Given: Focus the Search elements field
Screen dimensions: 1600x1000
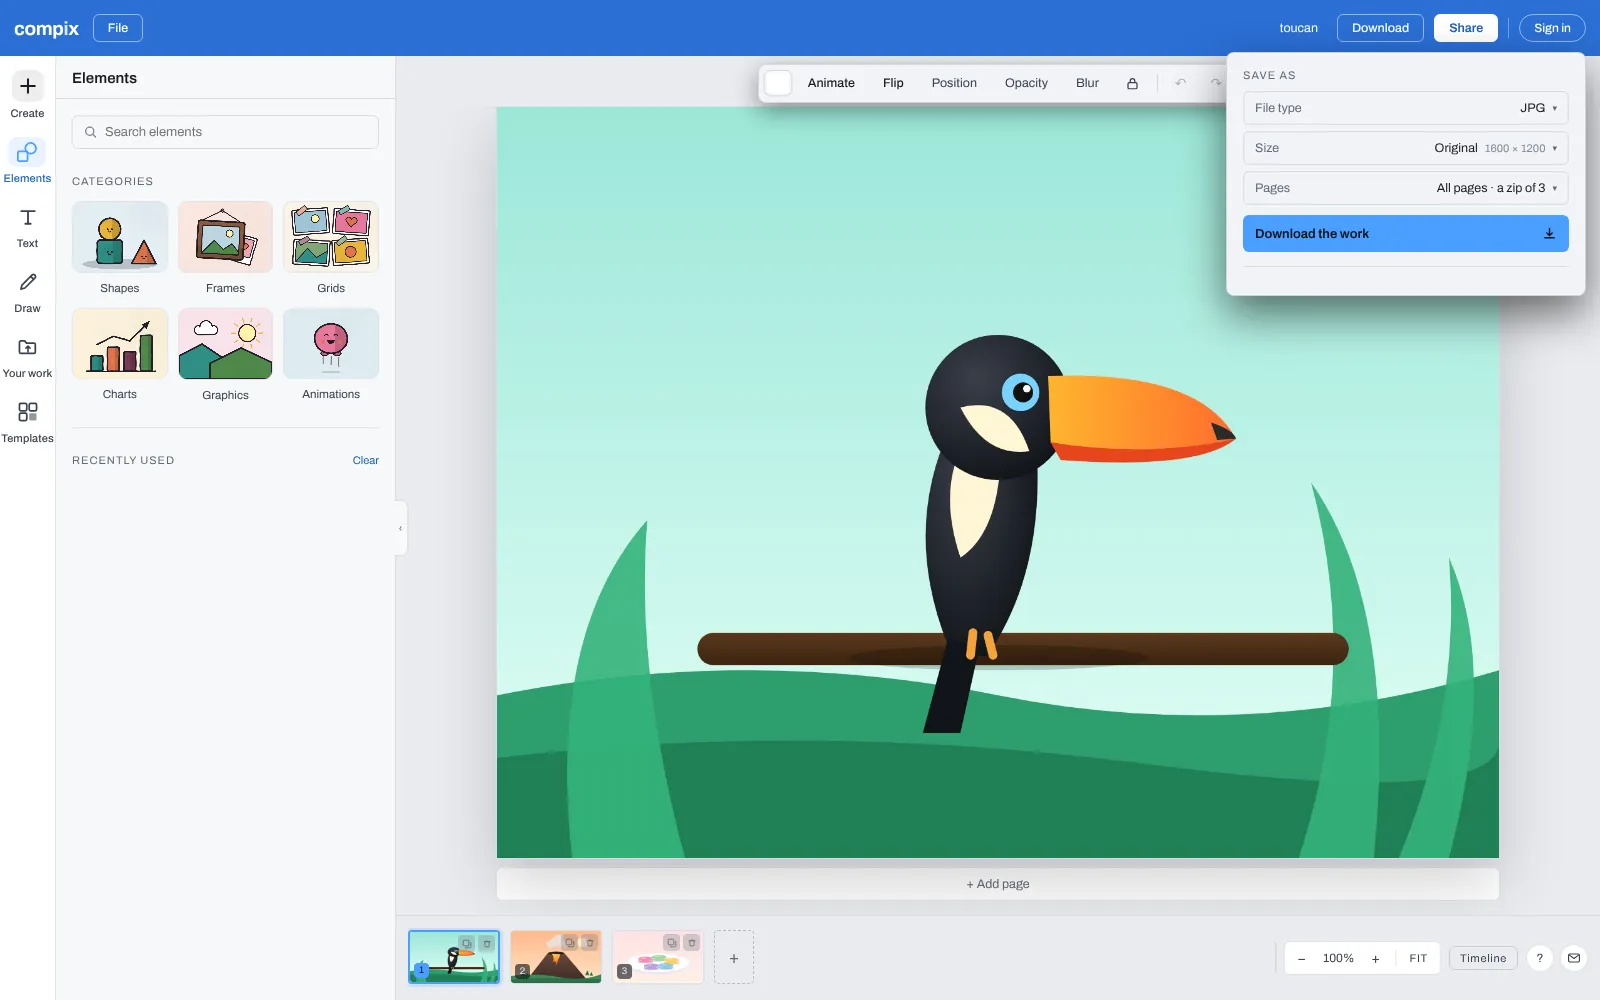Looking at the screenshot, I should coord(225,132).
